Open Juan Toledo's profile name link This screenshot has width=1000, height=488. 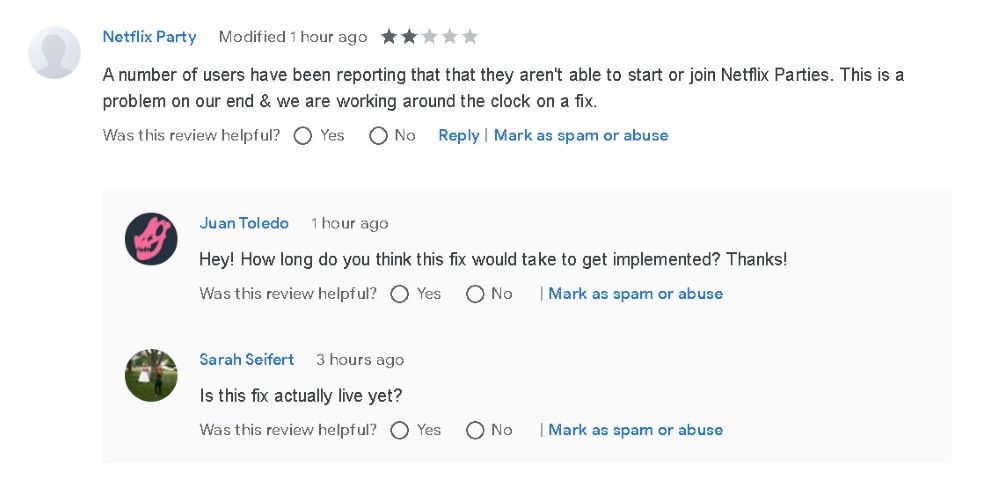[244, 223]
